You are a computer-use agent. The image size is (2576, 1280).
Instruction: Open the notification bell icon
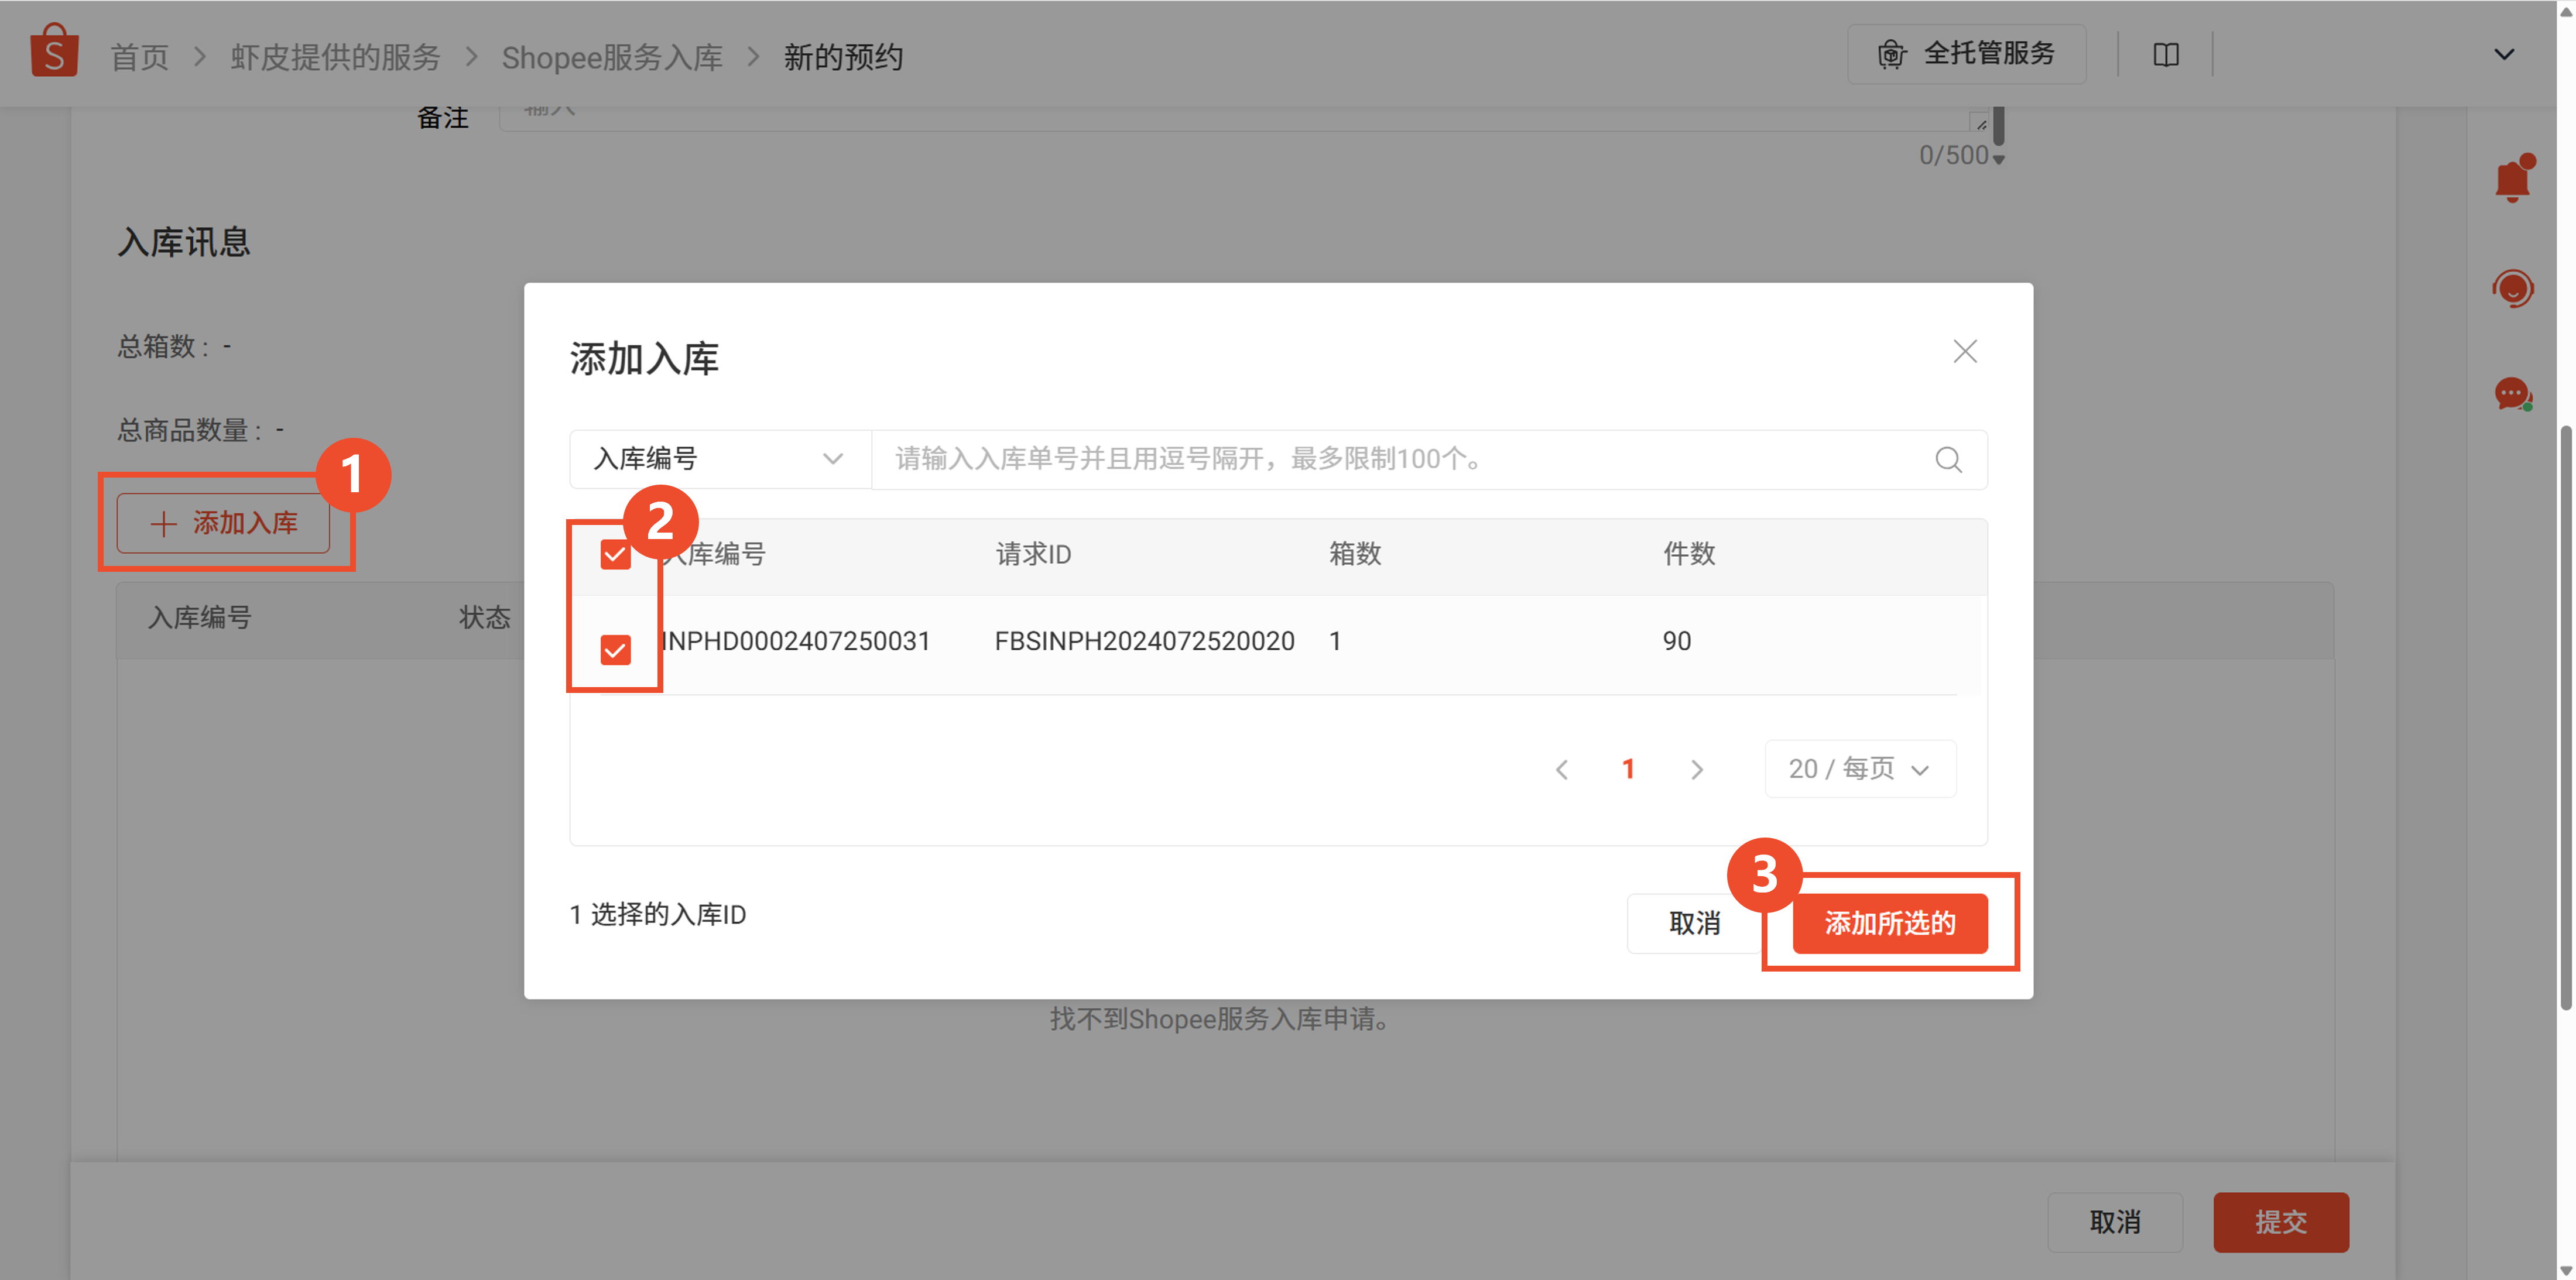pos(2512,181)
